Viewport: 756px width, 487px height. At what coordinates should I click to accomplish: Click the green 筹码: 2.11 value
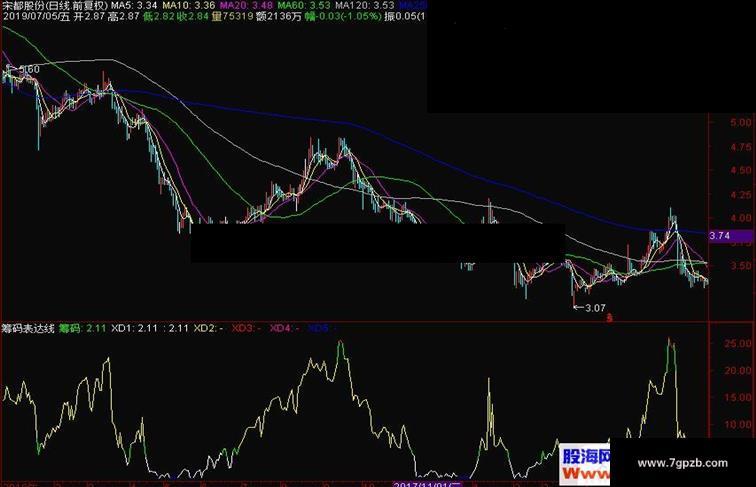pos(82,328)
